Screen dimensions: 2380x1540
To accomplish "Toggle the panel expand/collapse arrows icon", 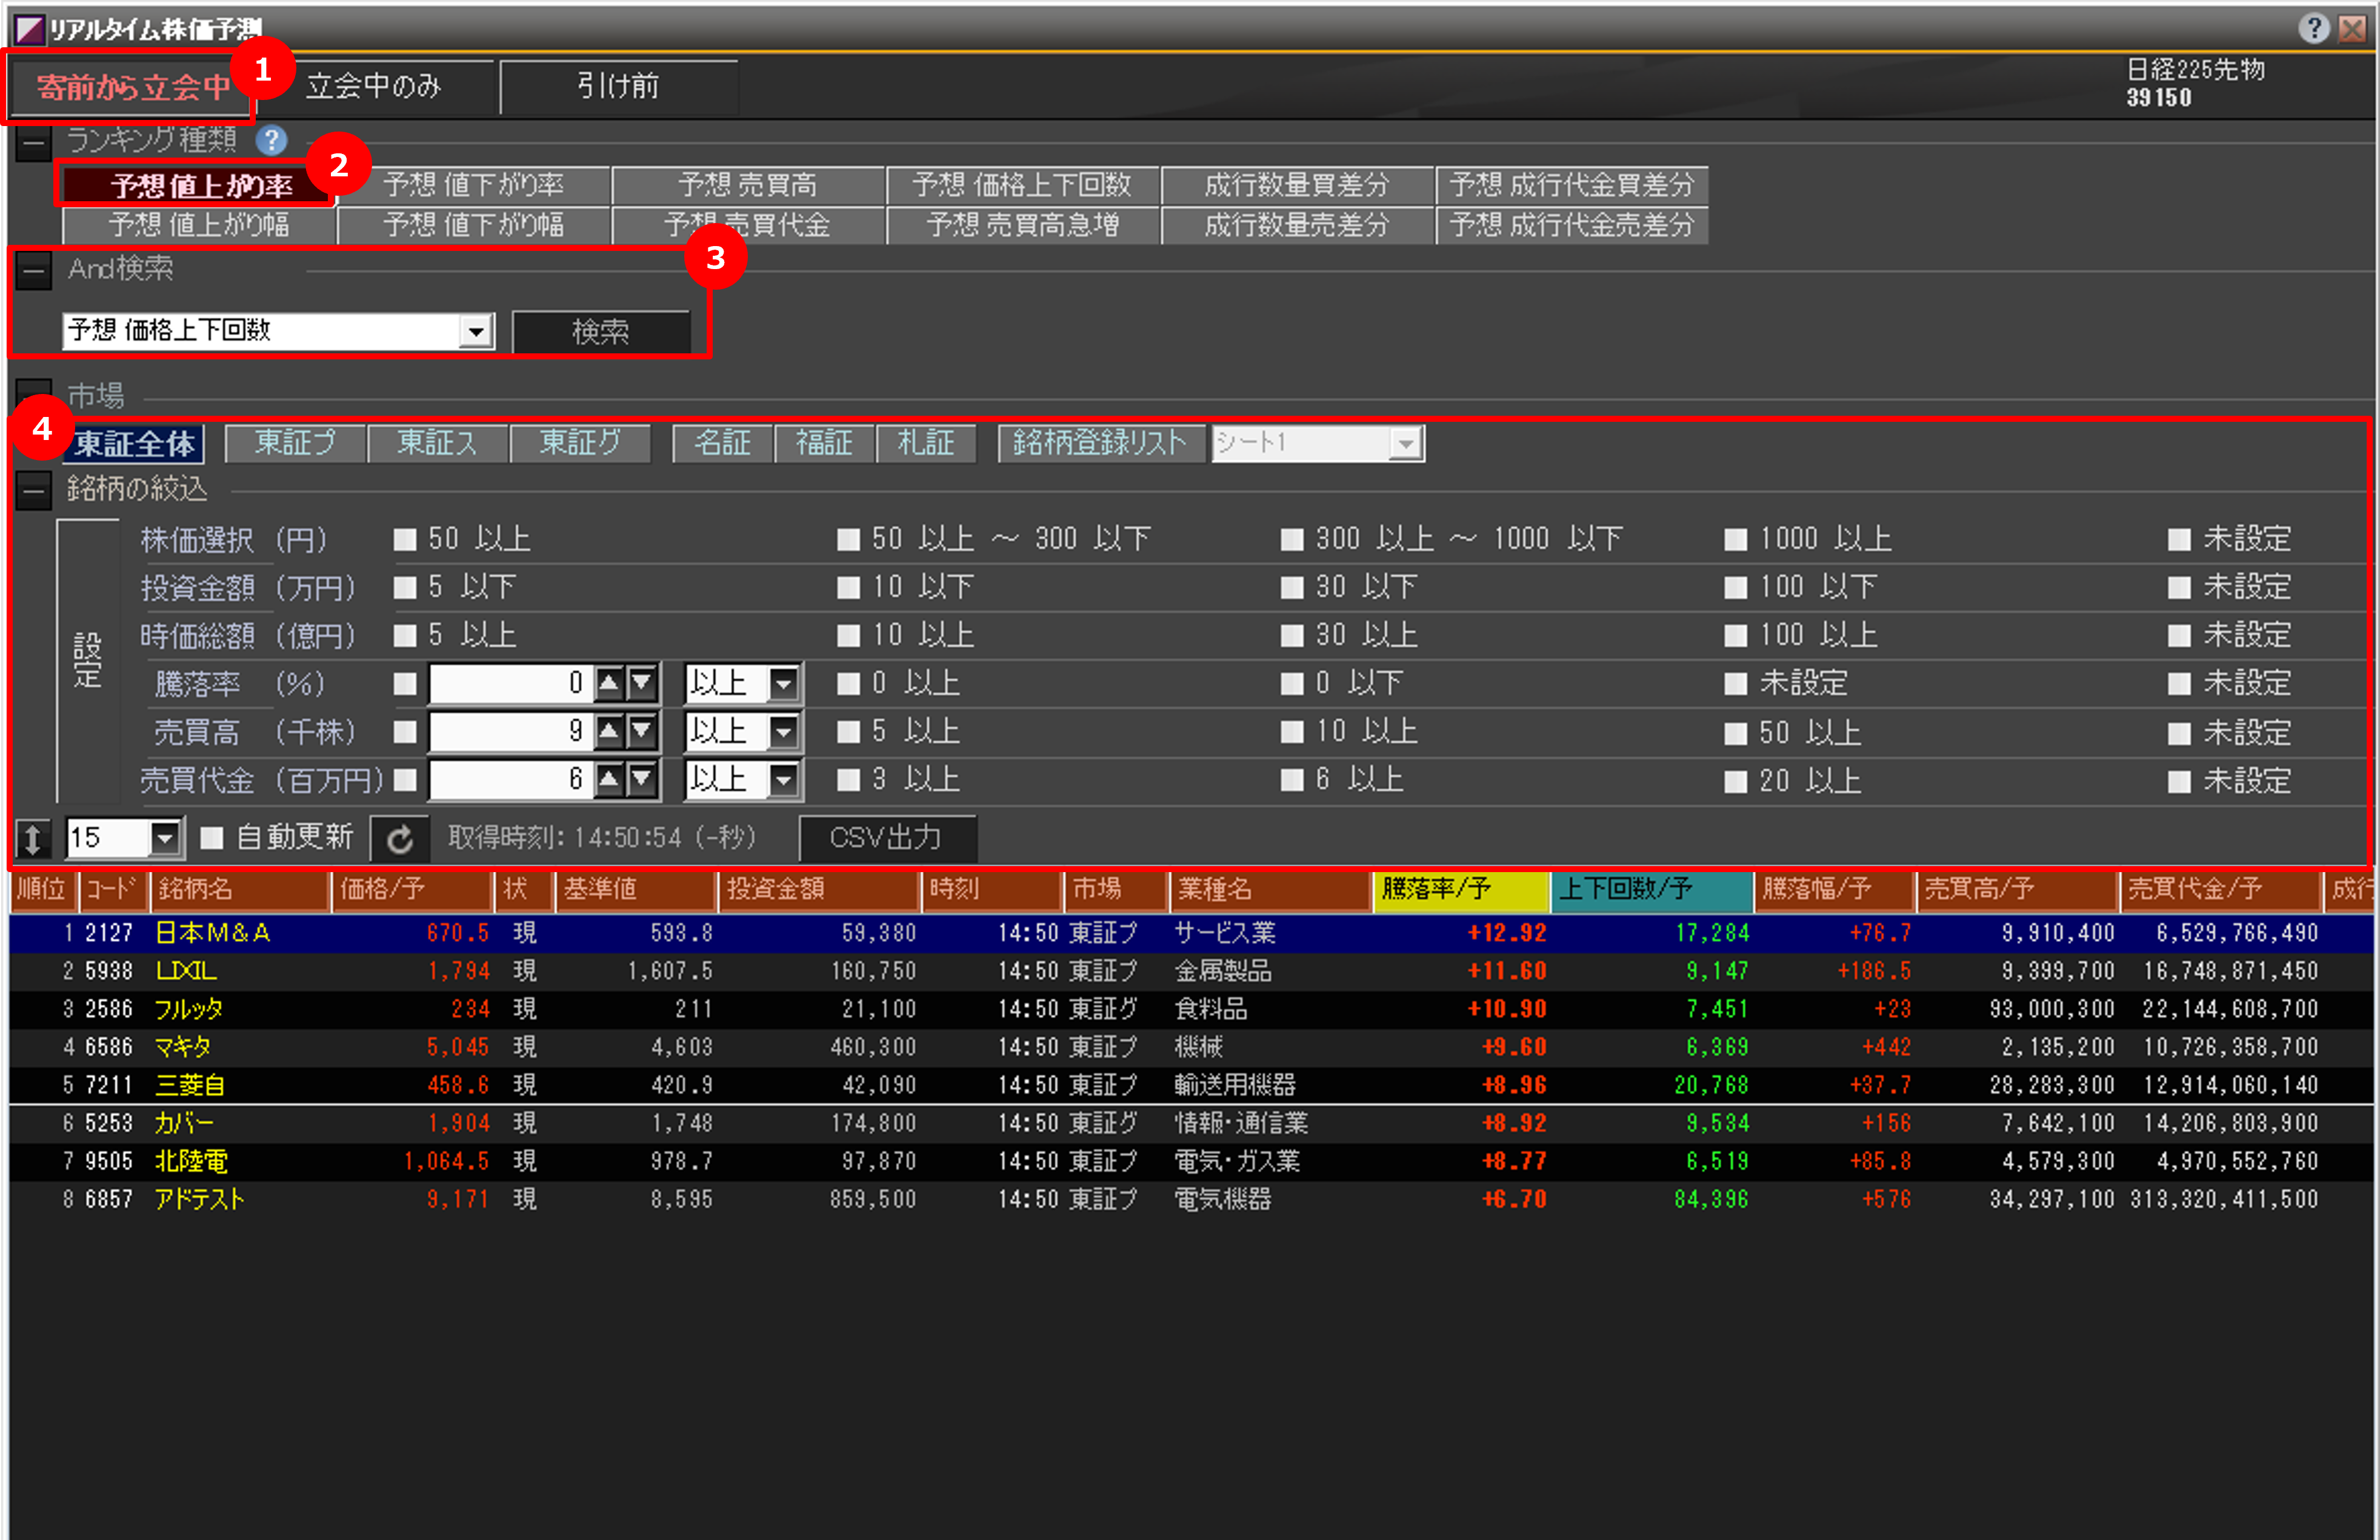I will [33, 839].
